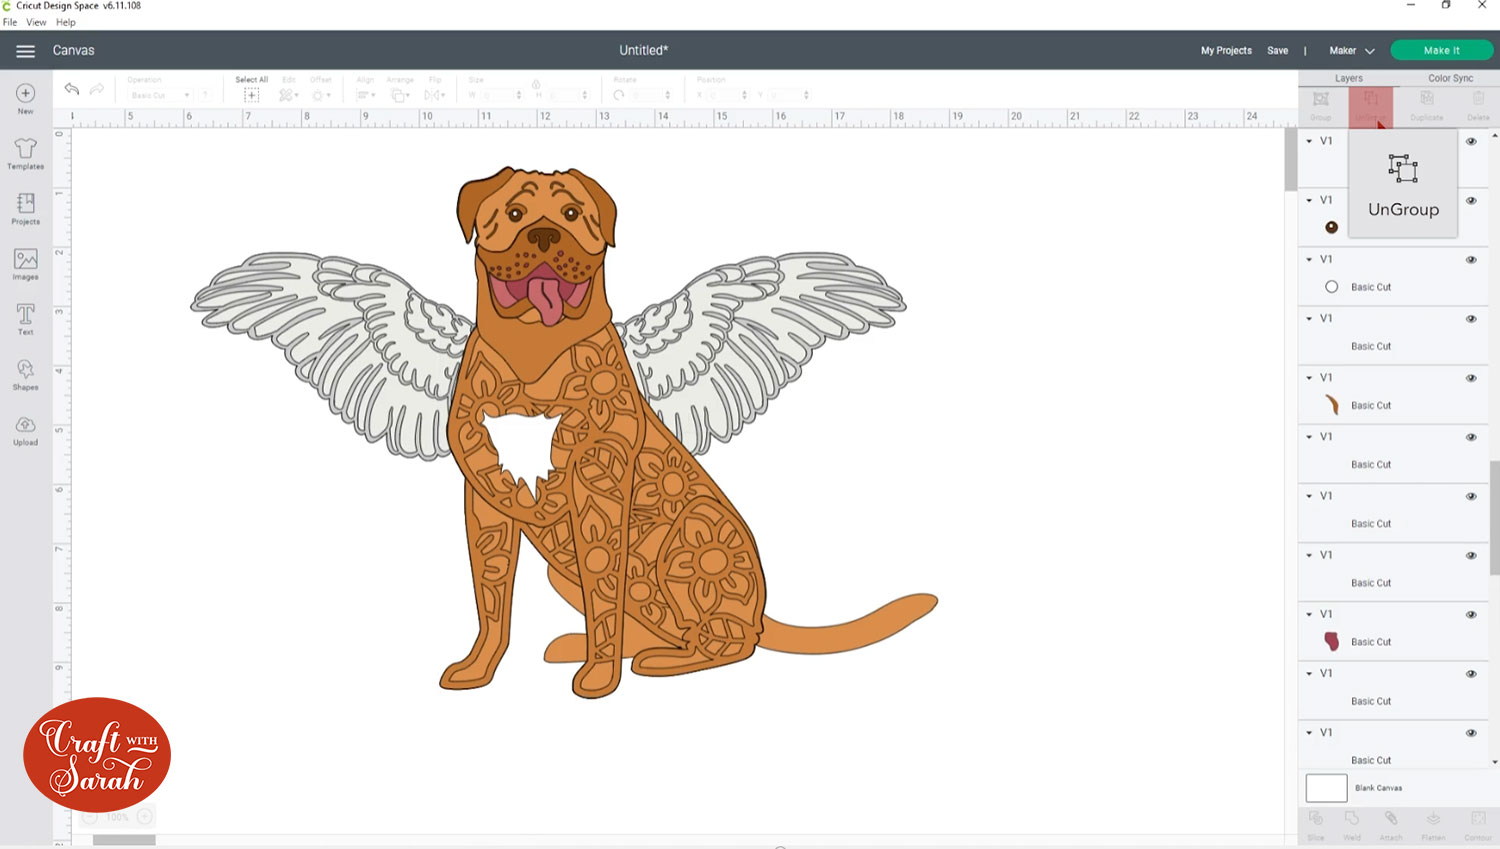Screen dimensions: 1500x849
Task: Click the Upload icon in the sidebar
Action: click(24, 428)
